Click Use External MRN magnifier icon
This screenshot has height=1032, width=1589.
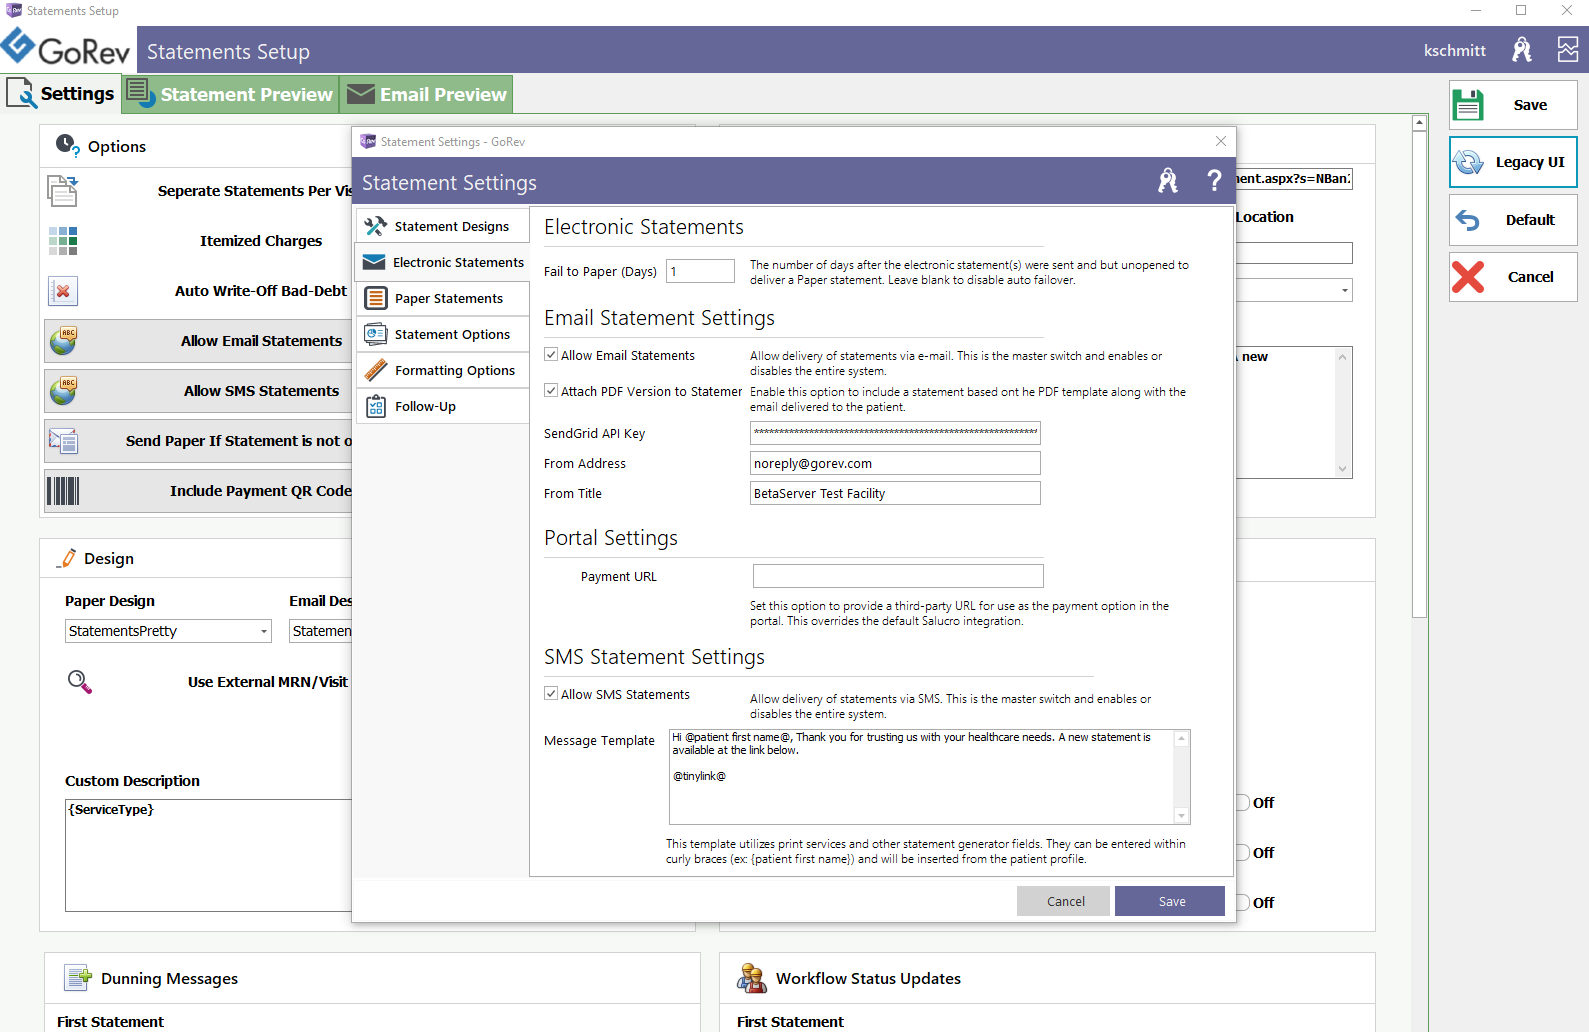pos(79,682)
